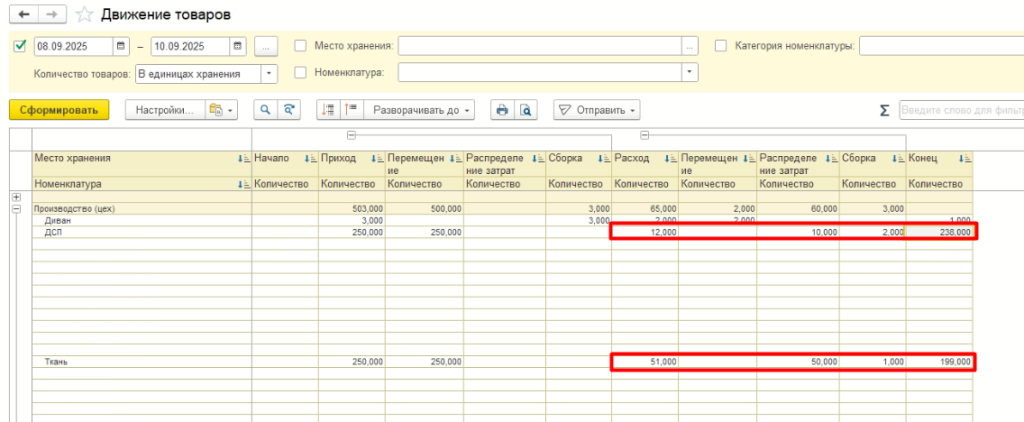Go forward with the right arrow button
Image resolution: width=1024 pixels, height=422 pixels.
[54, 14]
